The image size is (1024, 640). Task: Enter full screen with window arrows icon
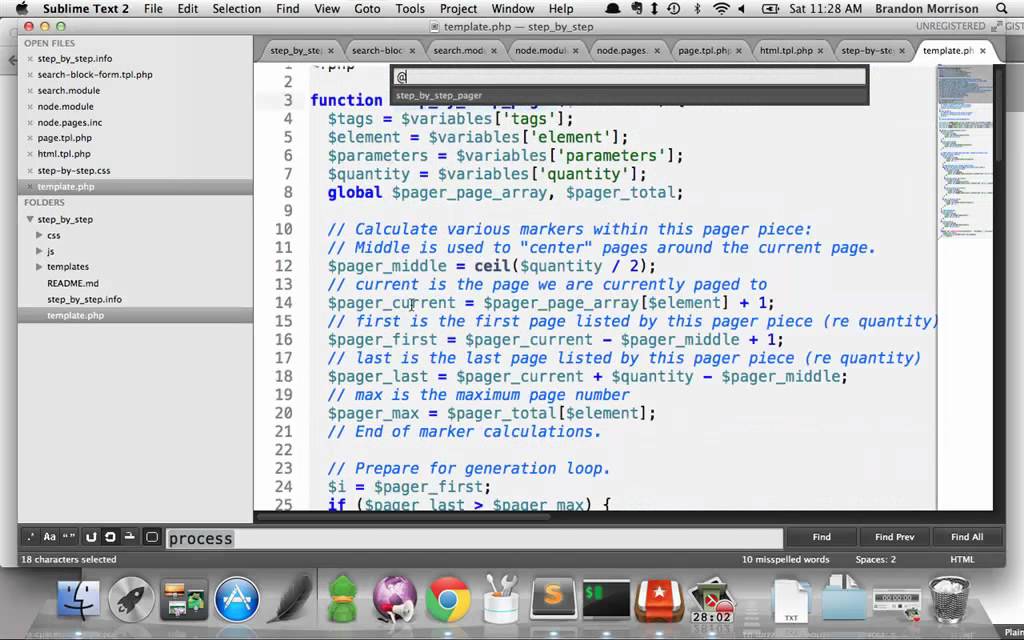point(997,27)
